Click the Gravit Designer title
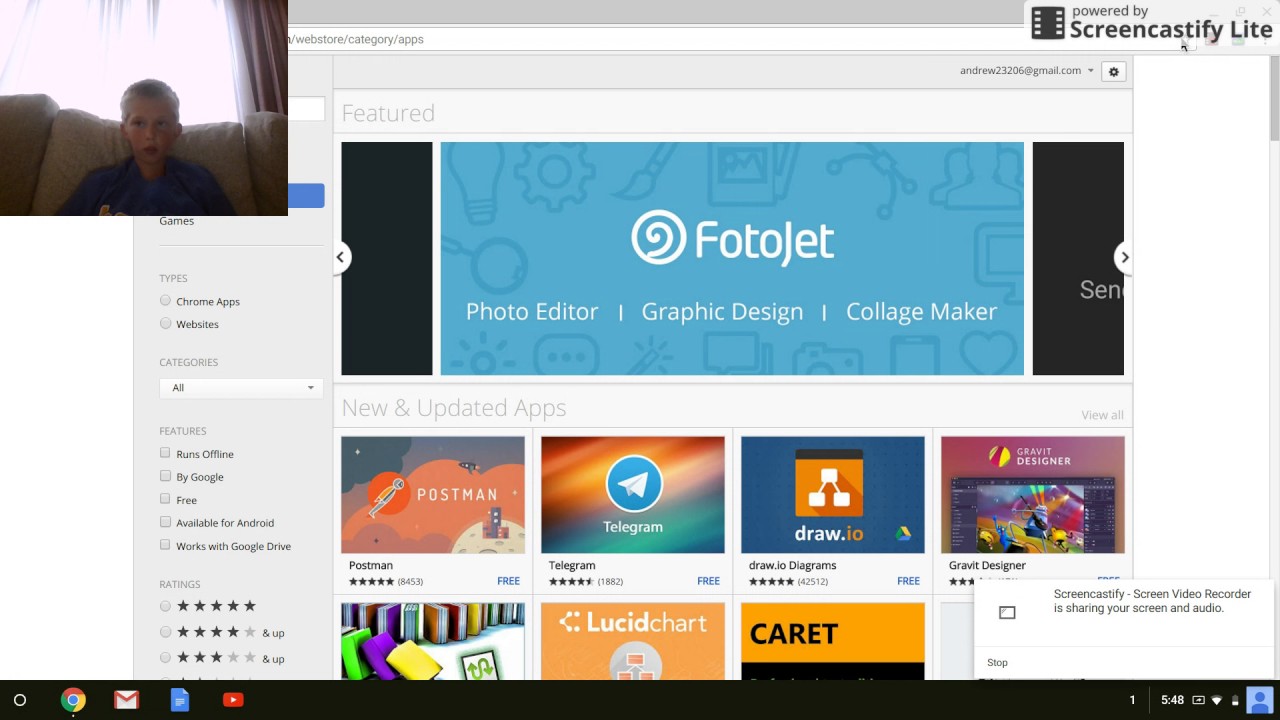This screenshot has width=1280, height=720. pyautogui.click(x=987, y=565)
